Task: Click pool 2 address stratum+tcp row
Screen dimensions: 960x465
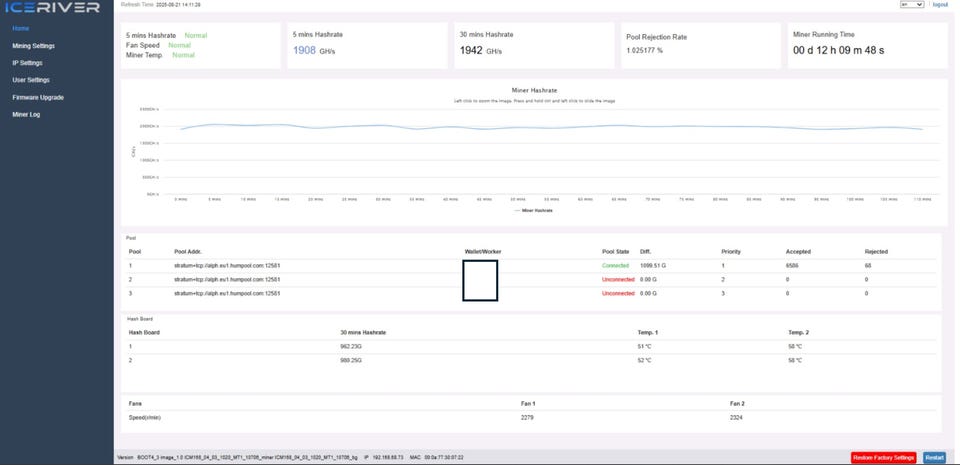Action: 227,279
